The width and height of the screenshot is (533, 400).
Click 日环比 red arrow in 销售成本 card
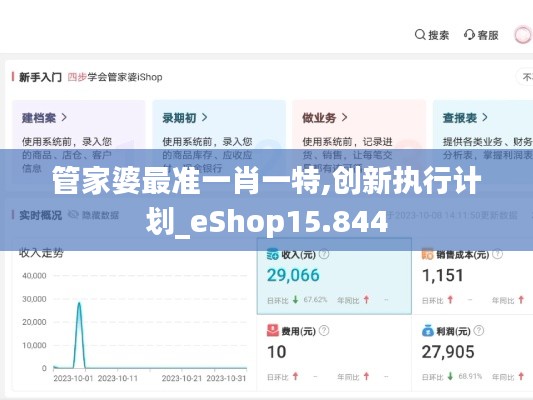[x=450, y=300]
